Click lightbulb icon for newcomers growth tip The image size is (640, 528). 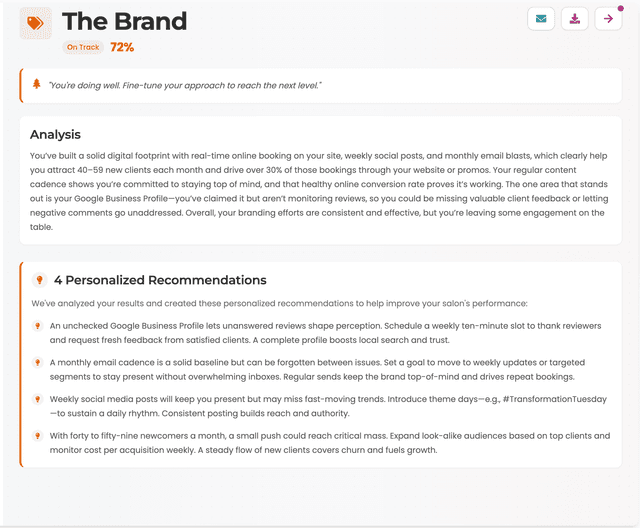[37, 436]
